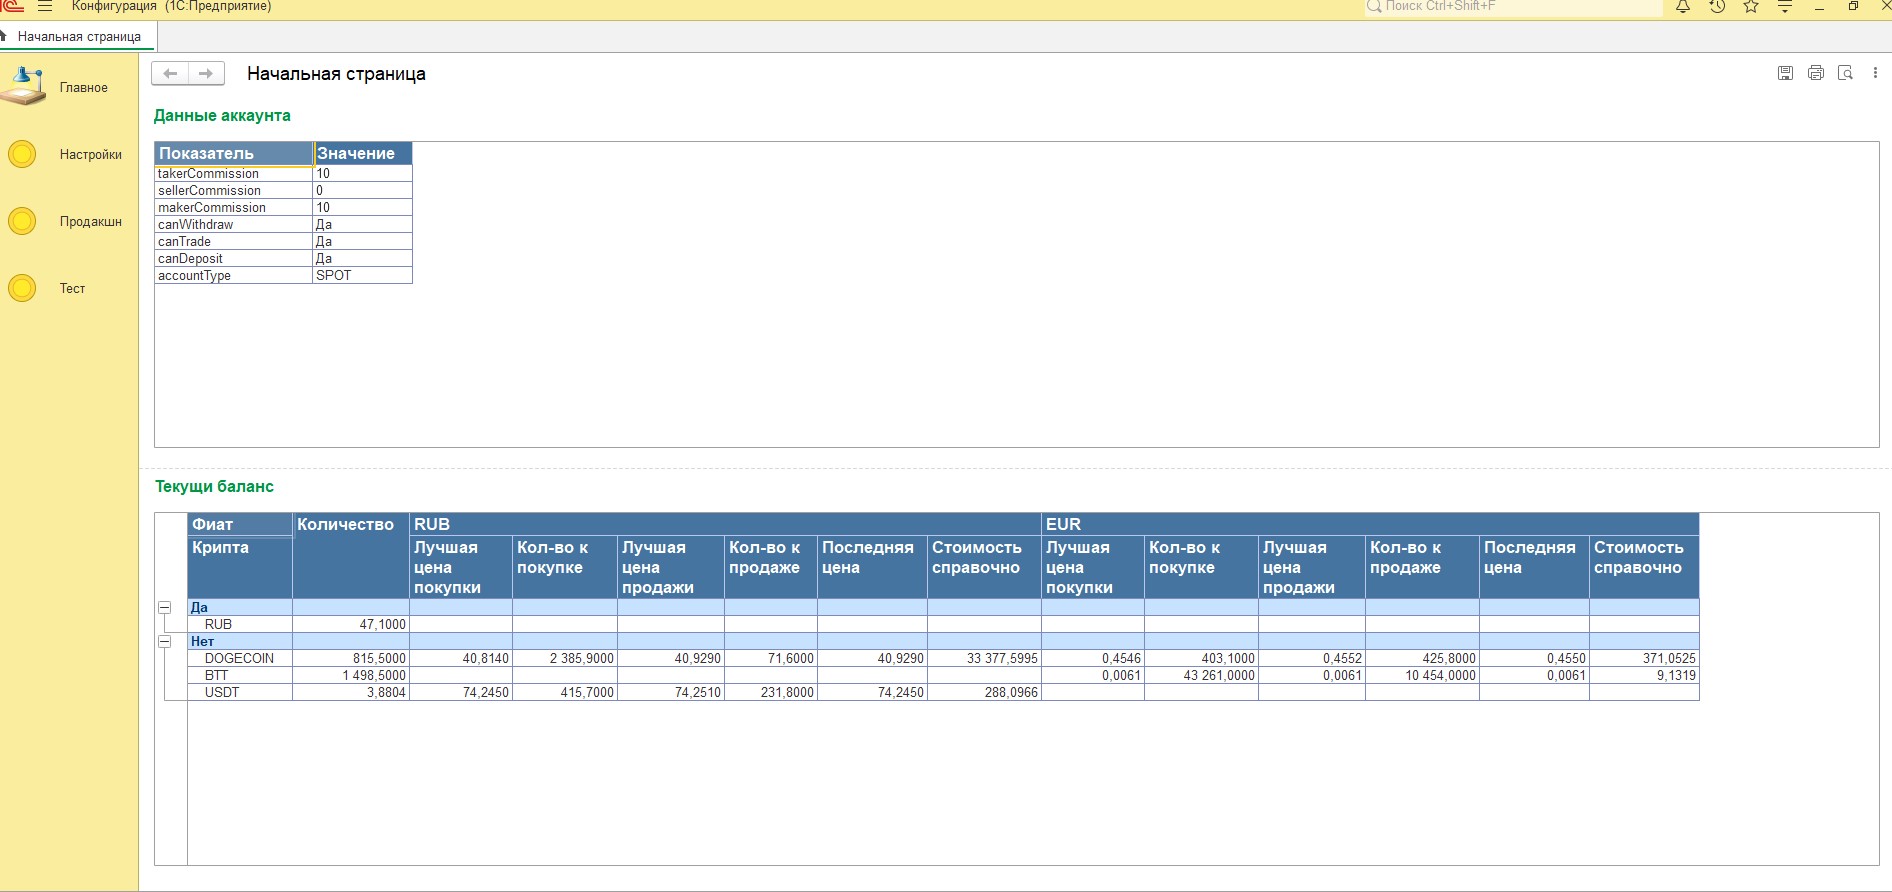The image size is (1892, 892).
Task: Open the Продакшн section
Action: tap(90, 222)
